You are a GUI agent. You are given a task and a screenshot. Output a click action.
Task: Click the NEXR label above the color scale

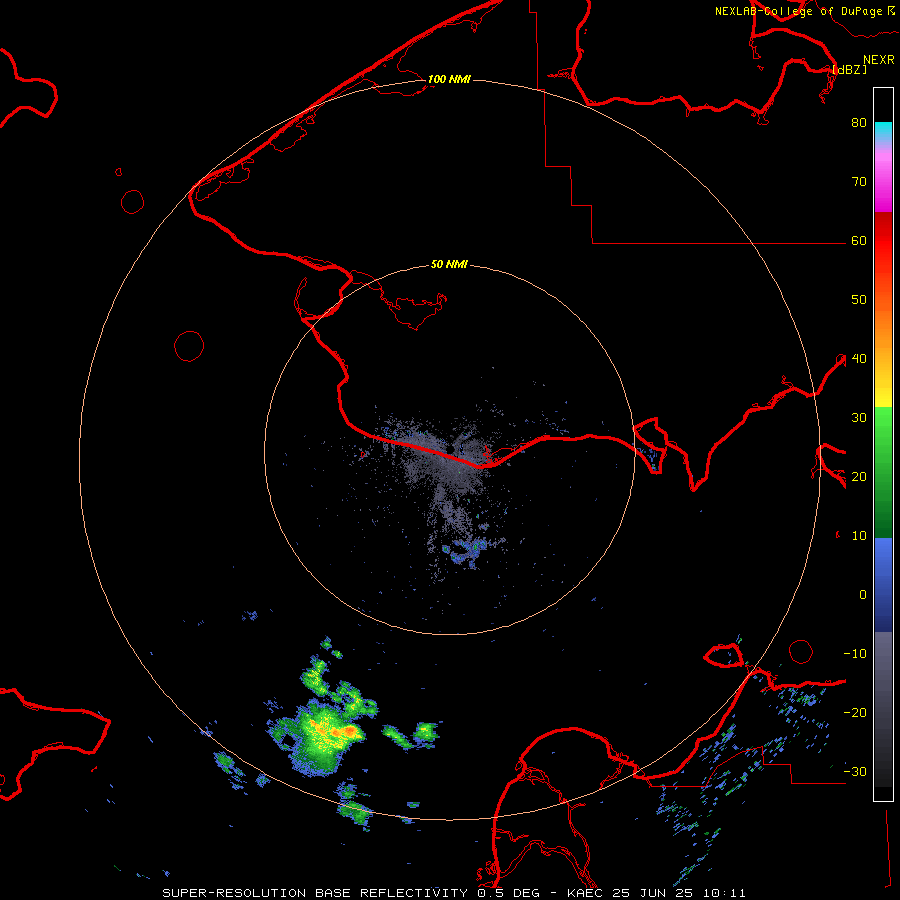[879, 60]
